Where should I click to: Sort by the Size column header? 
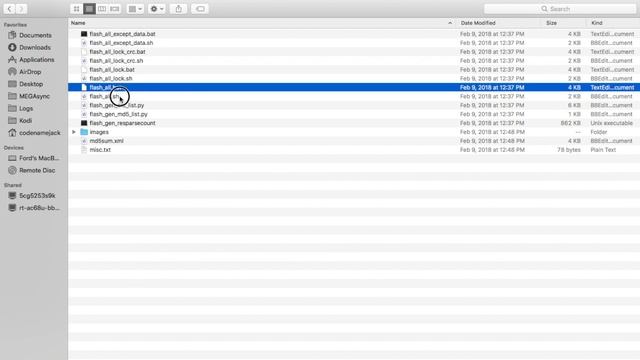[x=551, y=23]
